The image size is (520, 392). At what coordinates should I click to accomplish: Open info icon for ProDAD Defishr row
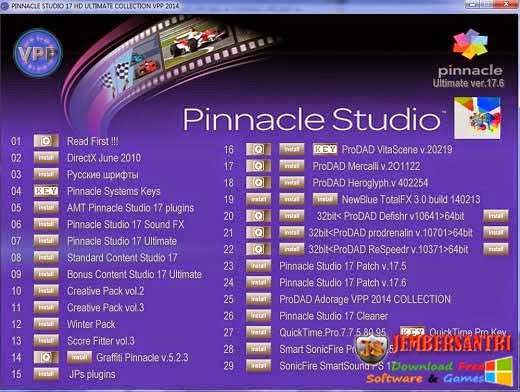coord(258,216)
